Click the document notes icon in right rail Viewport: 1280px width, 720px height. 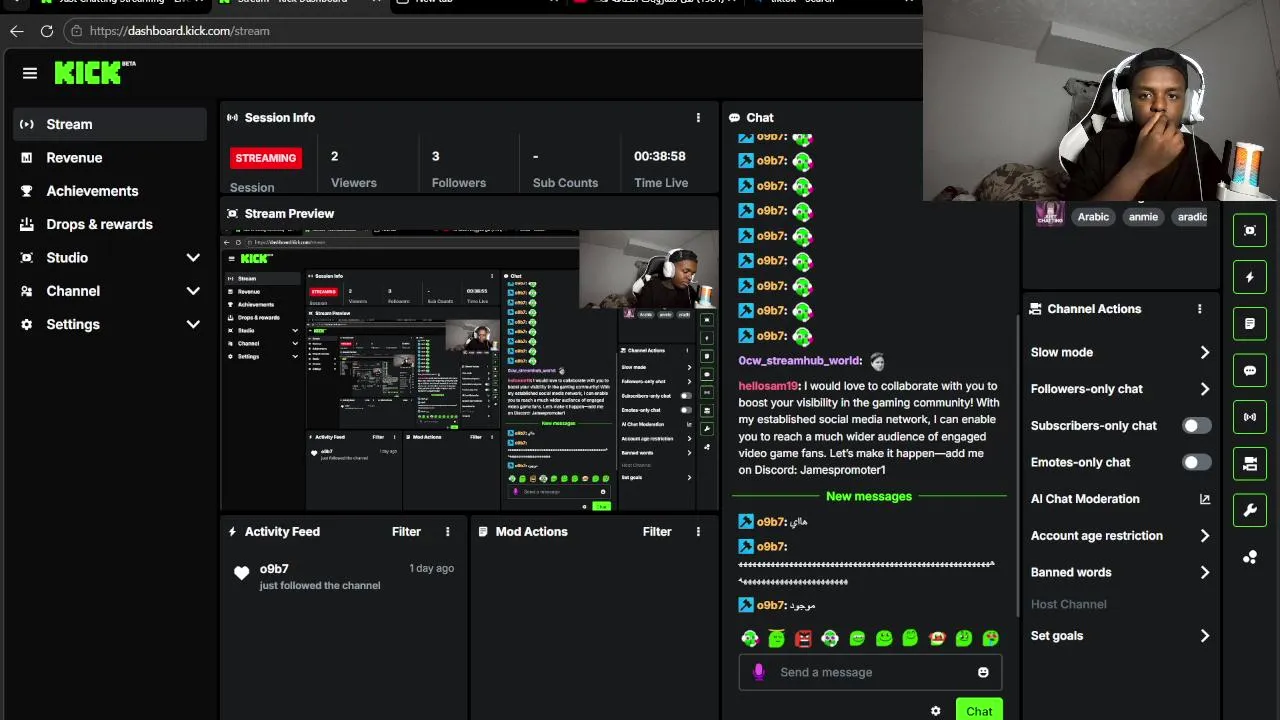[1250, 324]
